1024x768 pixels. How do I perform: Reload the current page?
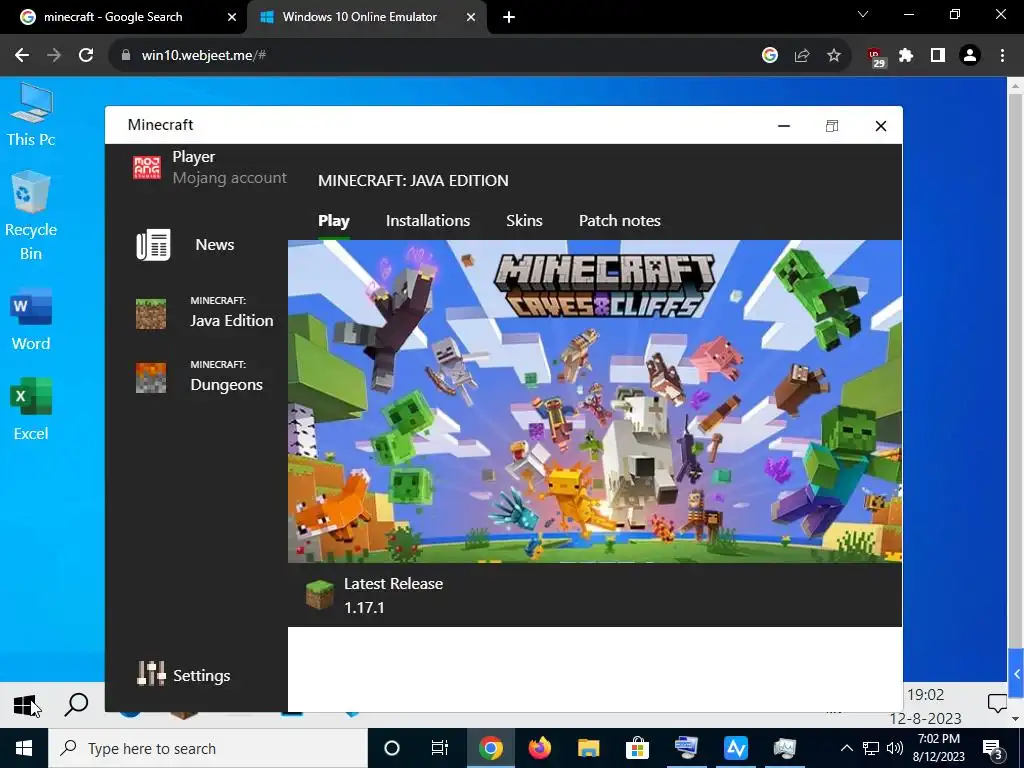[x=86, y=56]
